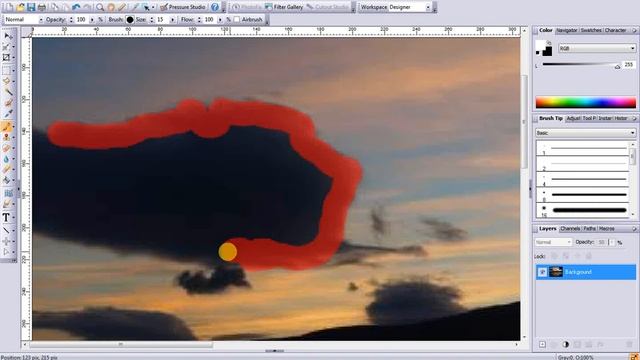Hide the Background layer eye icon
640x360 pixels.
542,272
